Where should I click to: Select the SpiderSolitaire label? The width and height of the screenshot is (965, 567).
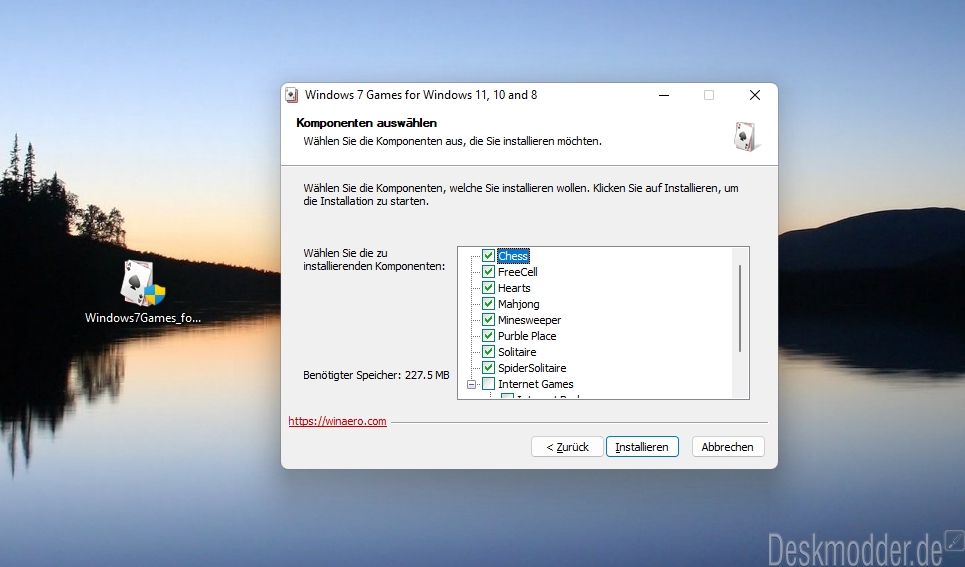[x=532, y=368]
